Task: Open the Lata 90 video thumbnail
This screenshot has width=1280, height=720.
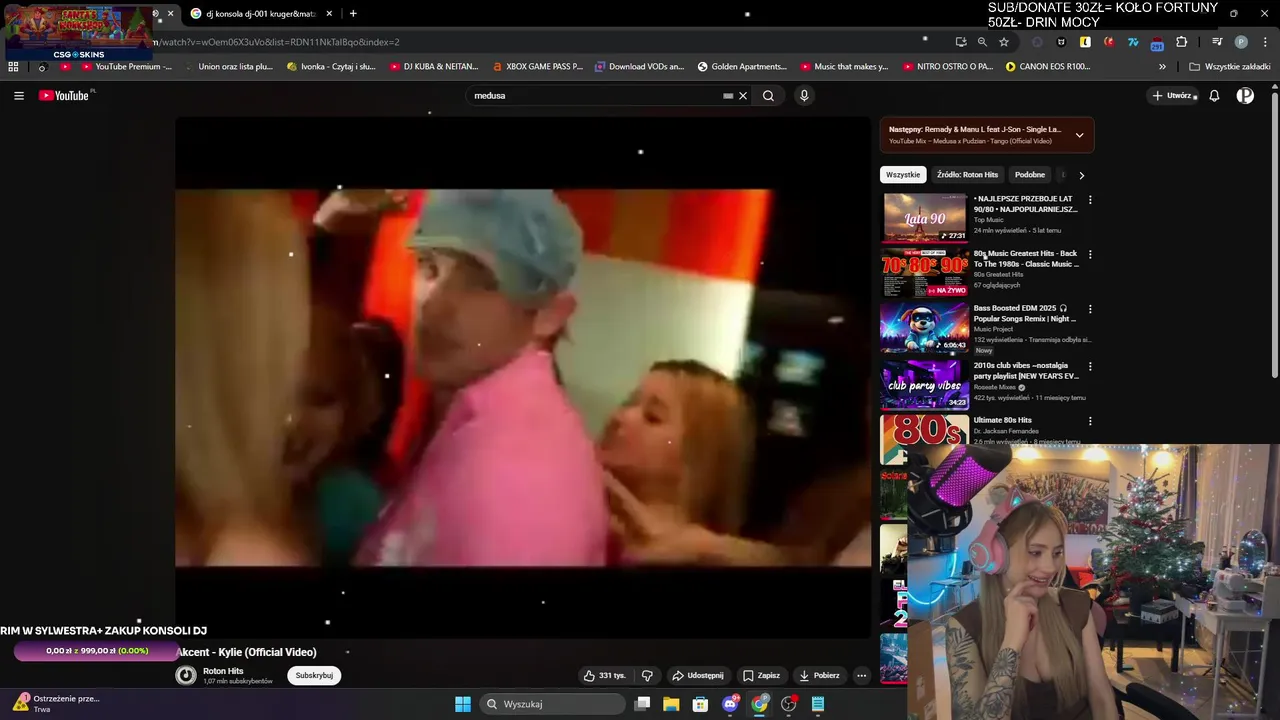Action: pyautogui.click(x=924, y=218)
